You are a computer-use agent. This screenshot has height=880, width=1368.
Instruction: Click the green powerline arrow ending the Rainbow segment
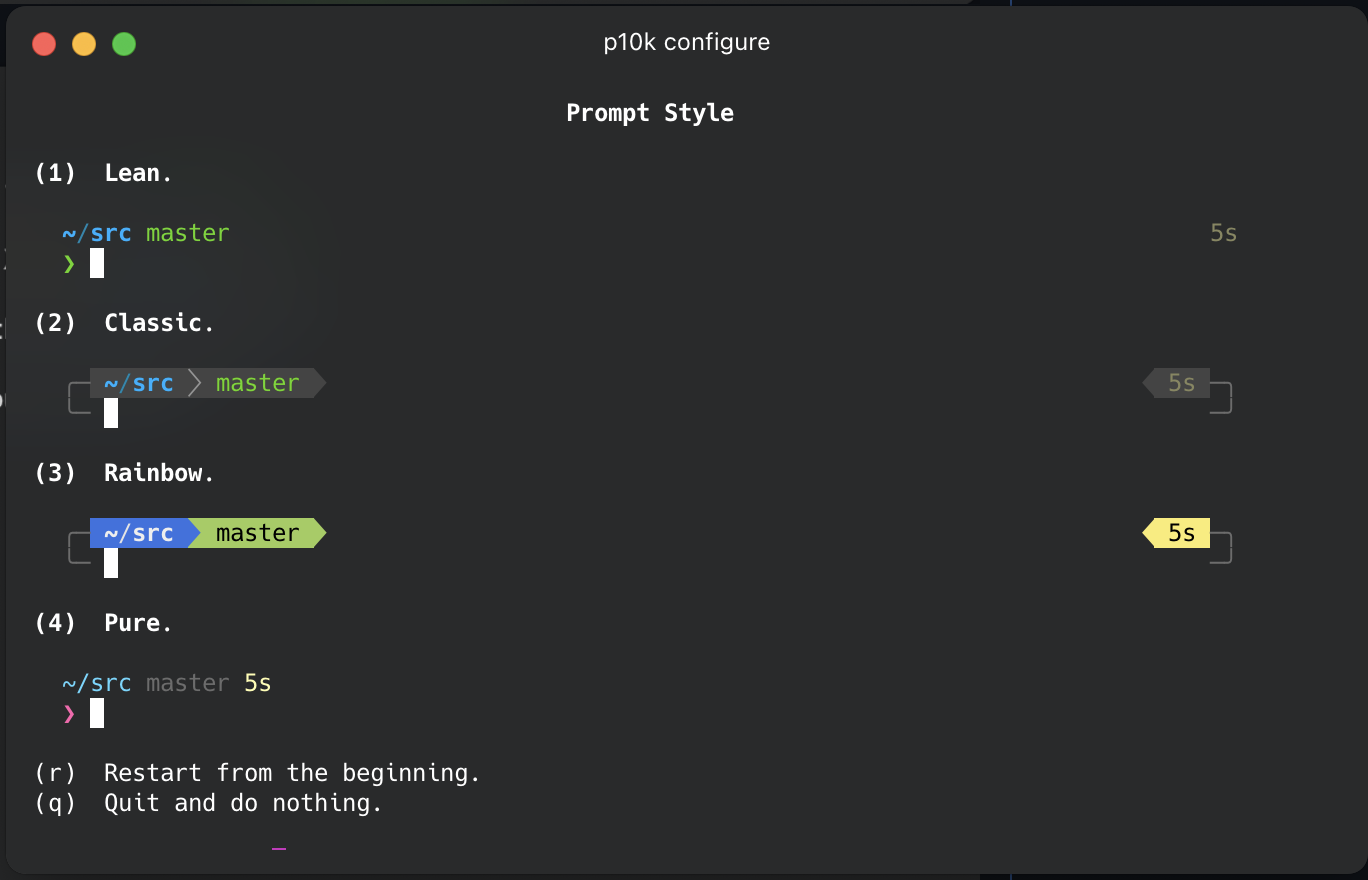tap(318, 532)
